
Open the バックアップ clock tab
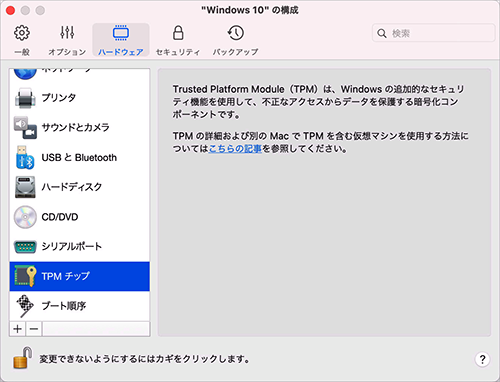[235, 40]
